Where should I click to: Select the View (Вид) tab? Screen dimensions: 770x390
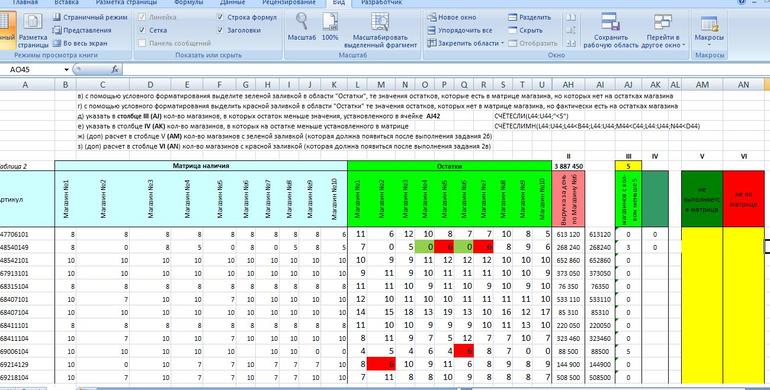338,2
